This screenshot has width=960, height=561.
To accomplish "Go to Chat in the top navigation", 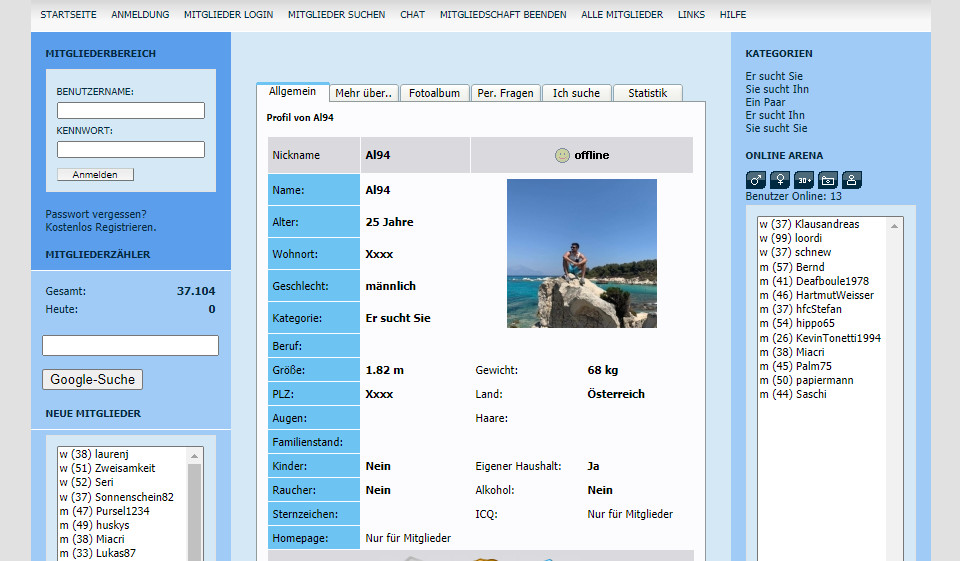I will pyautogui.click(x=412, y=15).
